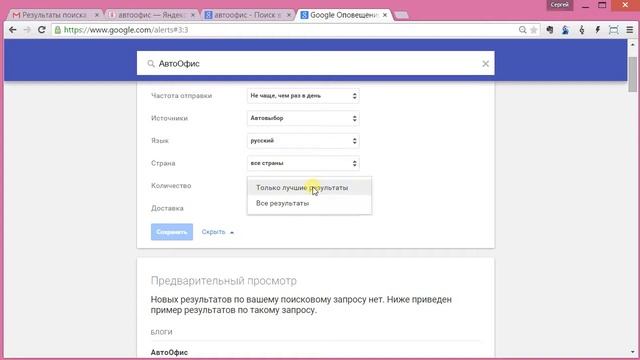Click the Предварительный просмотр heading
This screenshot has width=640, height=360.
(x=224, y=281)
